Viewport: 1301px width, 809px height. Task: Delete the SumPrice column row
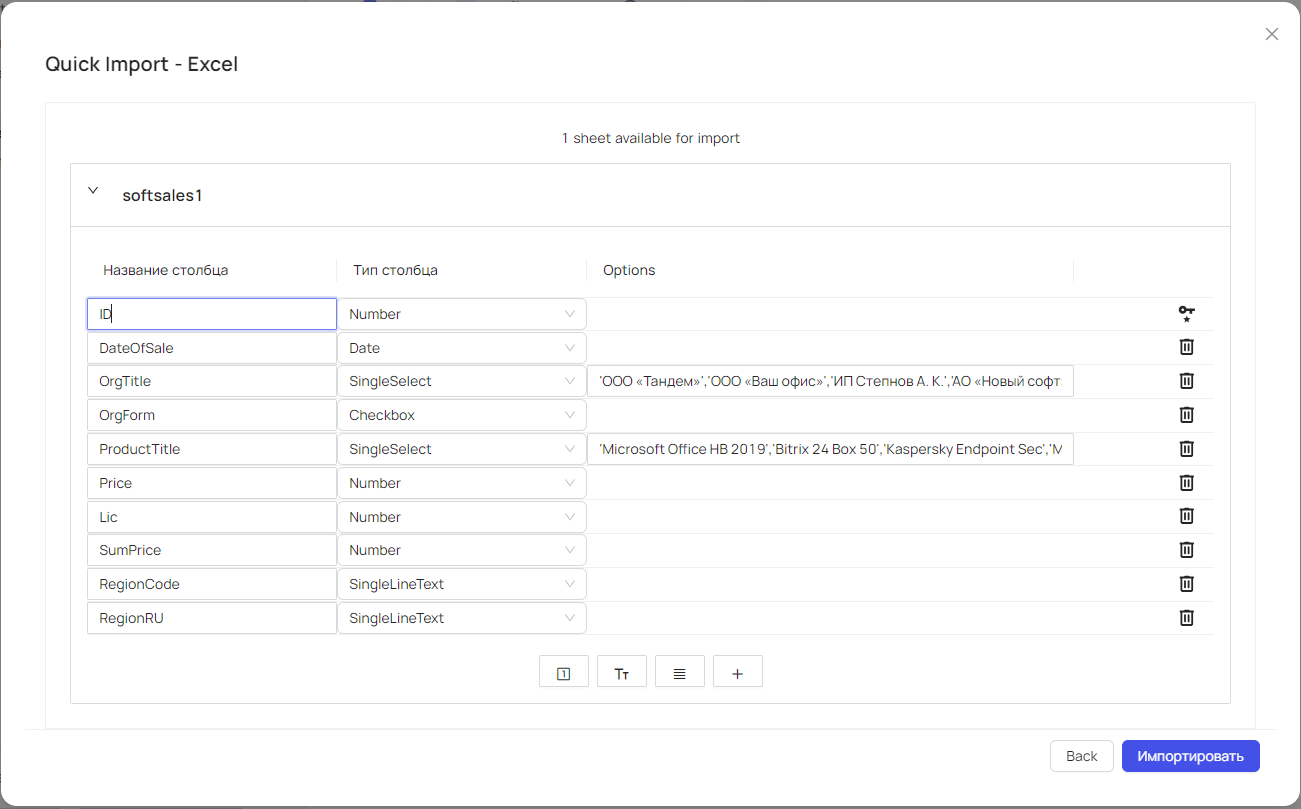[x=1186, y=550]
